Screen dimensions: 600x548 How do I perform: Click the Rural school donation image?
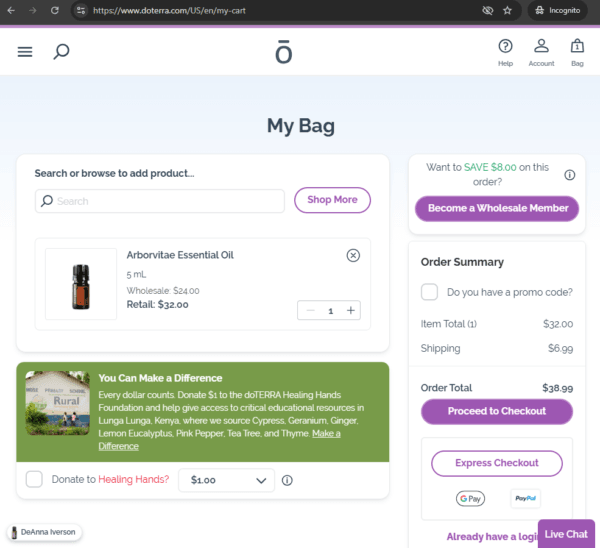pyautogui.click(x=57, y=403)
